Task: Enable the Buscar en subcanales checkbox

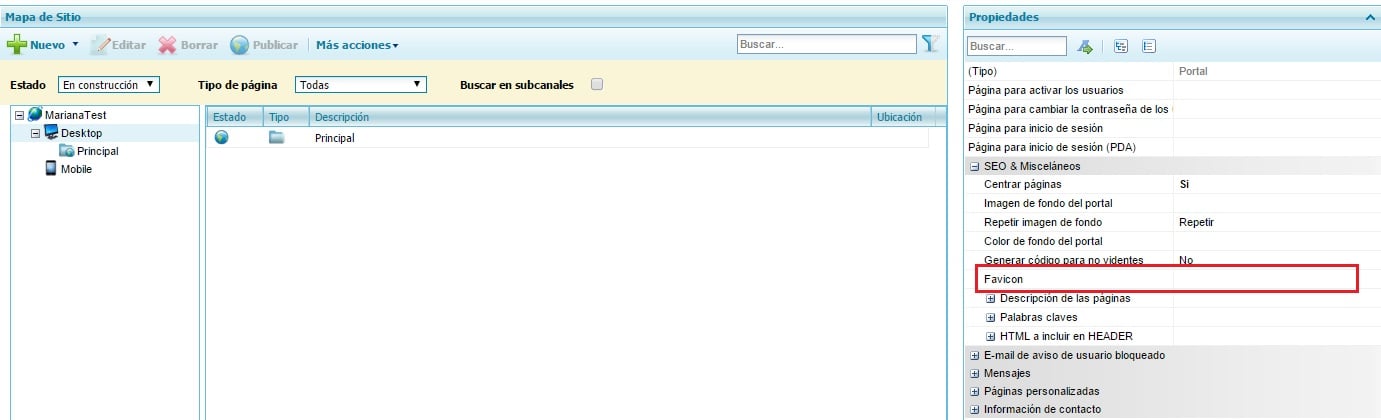Action: coord(597,85)
